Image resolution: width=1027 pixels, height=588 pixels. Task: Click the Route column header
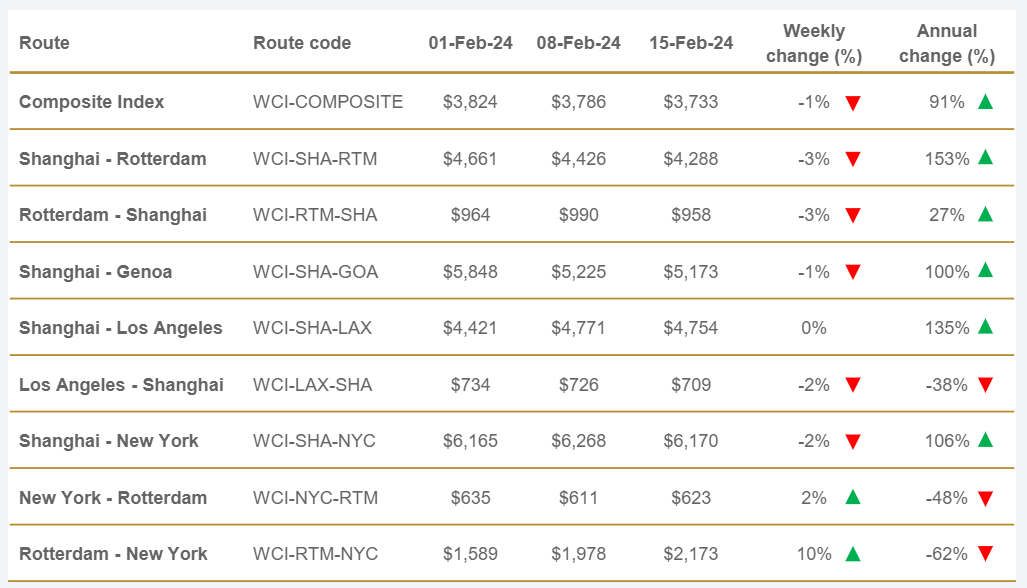45,43
